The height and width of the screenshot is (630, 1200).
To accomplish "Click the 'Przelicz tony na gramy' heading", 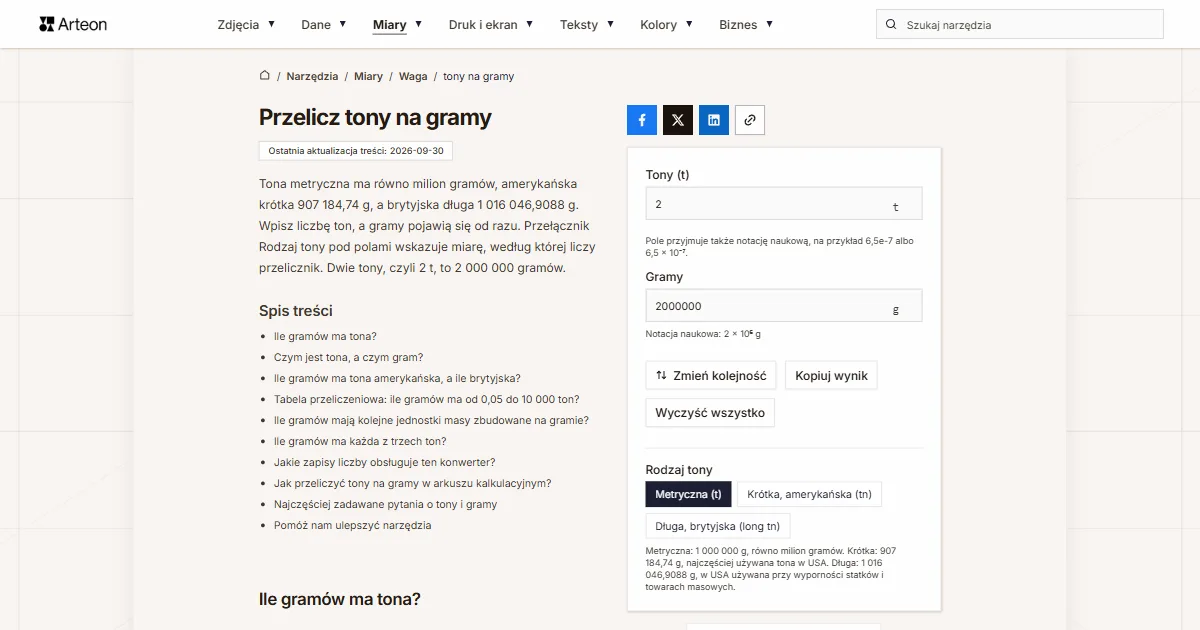I will tap(375, 117).
